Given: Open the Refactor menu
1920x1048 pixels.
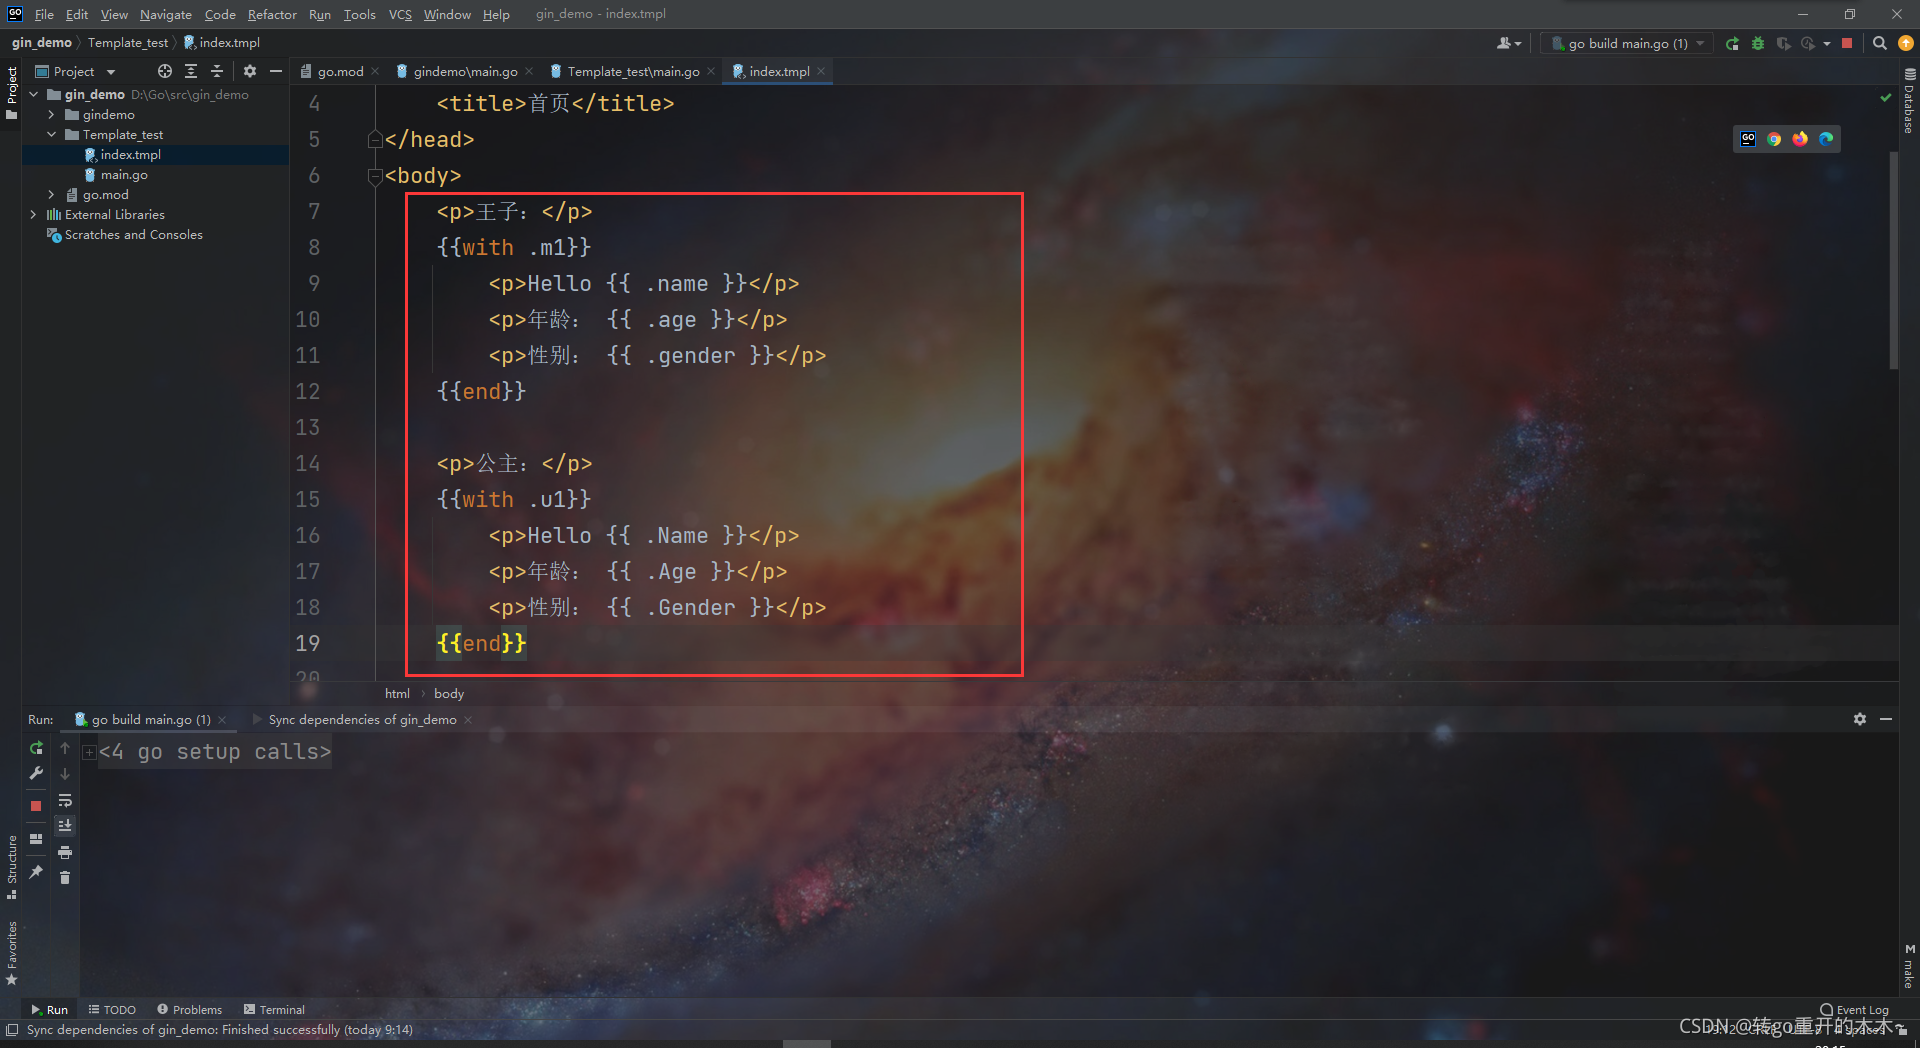Looking at the screenshot, I should point(272,14).
